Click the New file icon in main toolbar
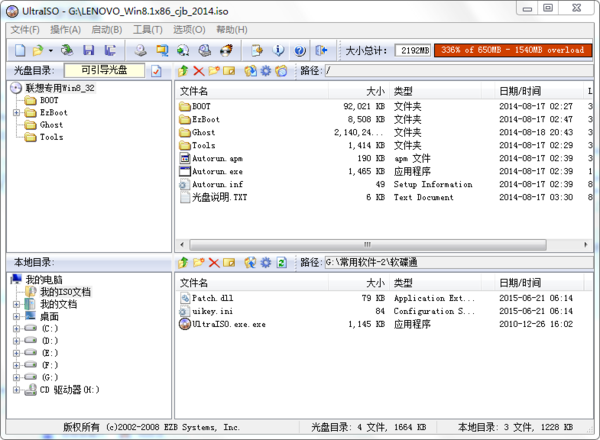 coord(19,49)
